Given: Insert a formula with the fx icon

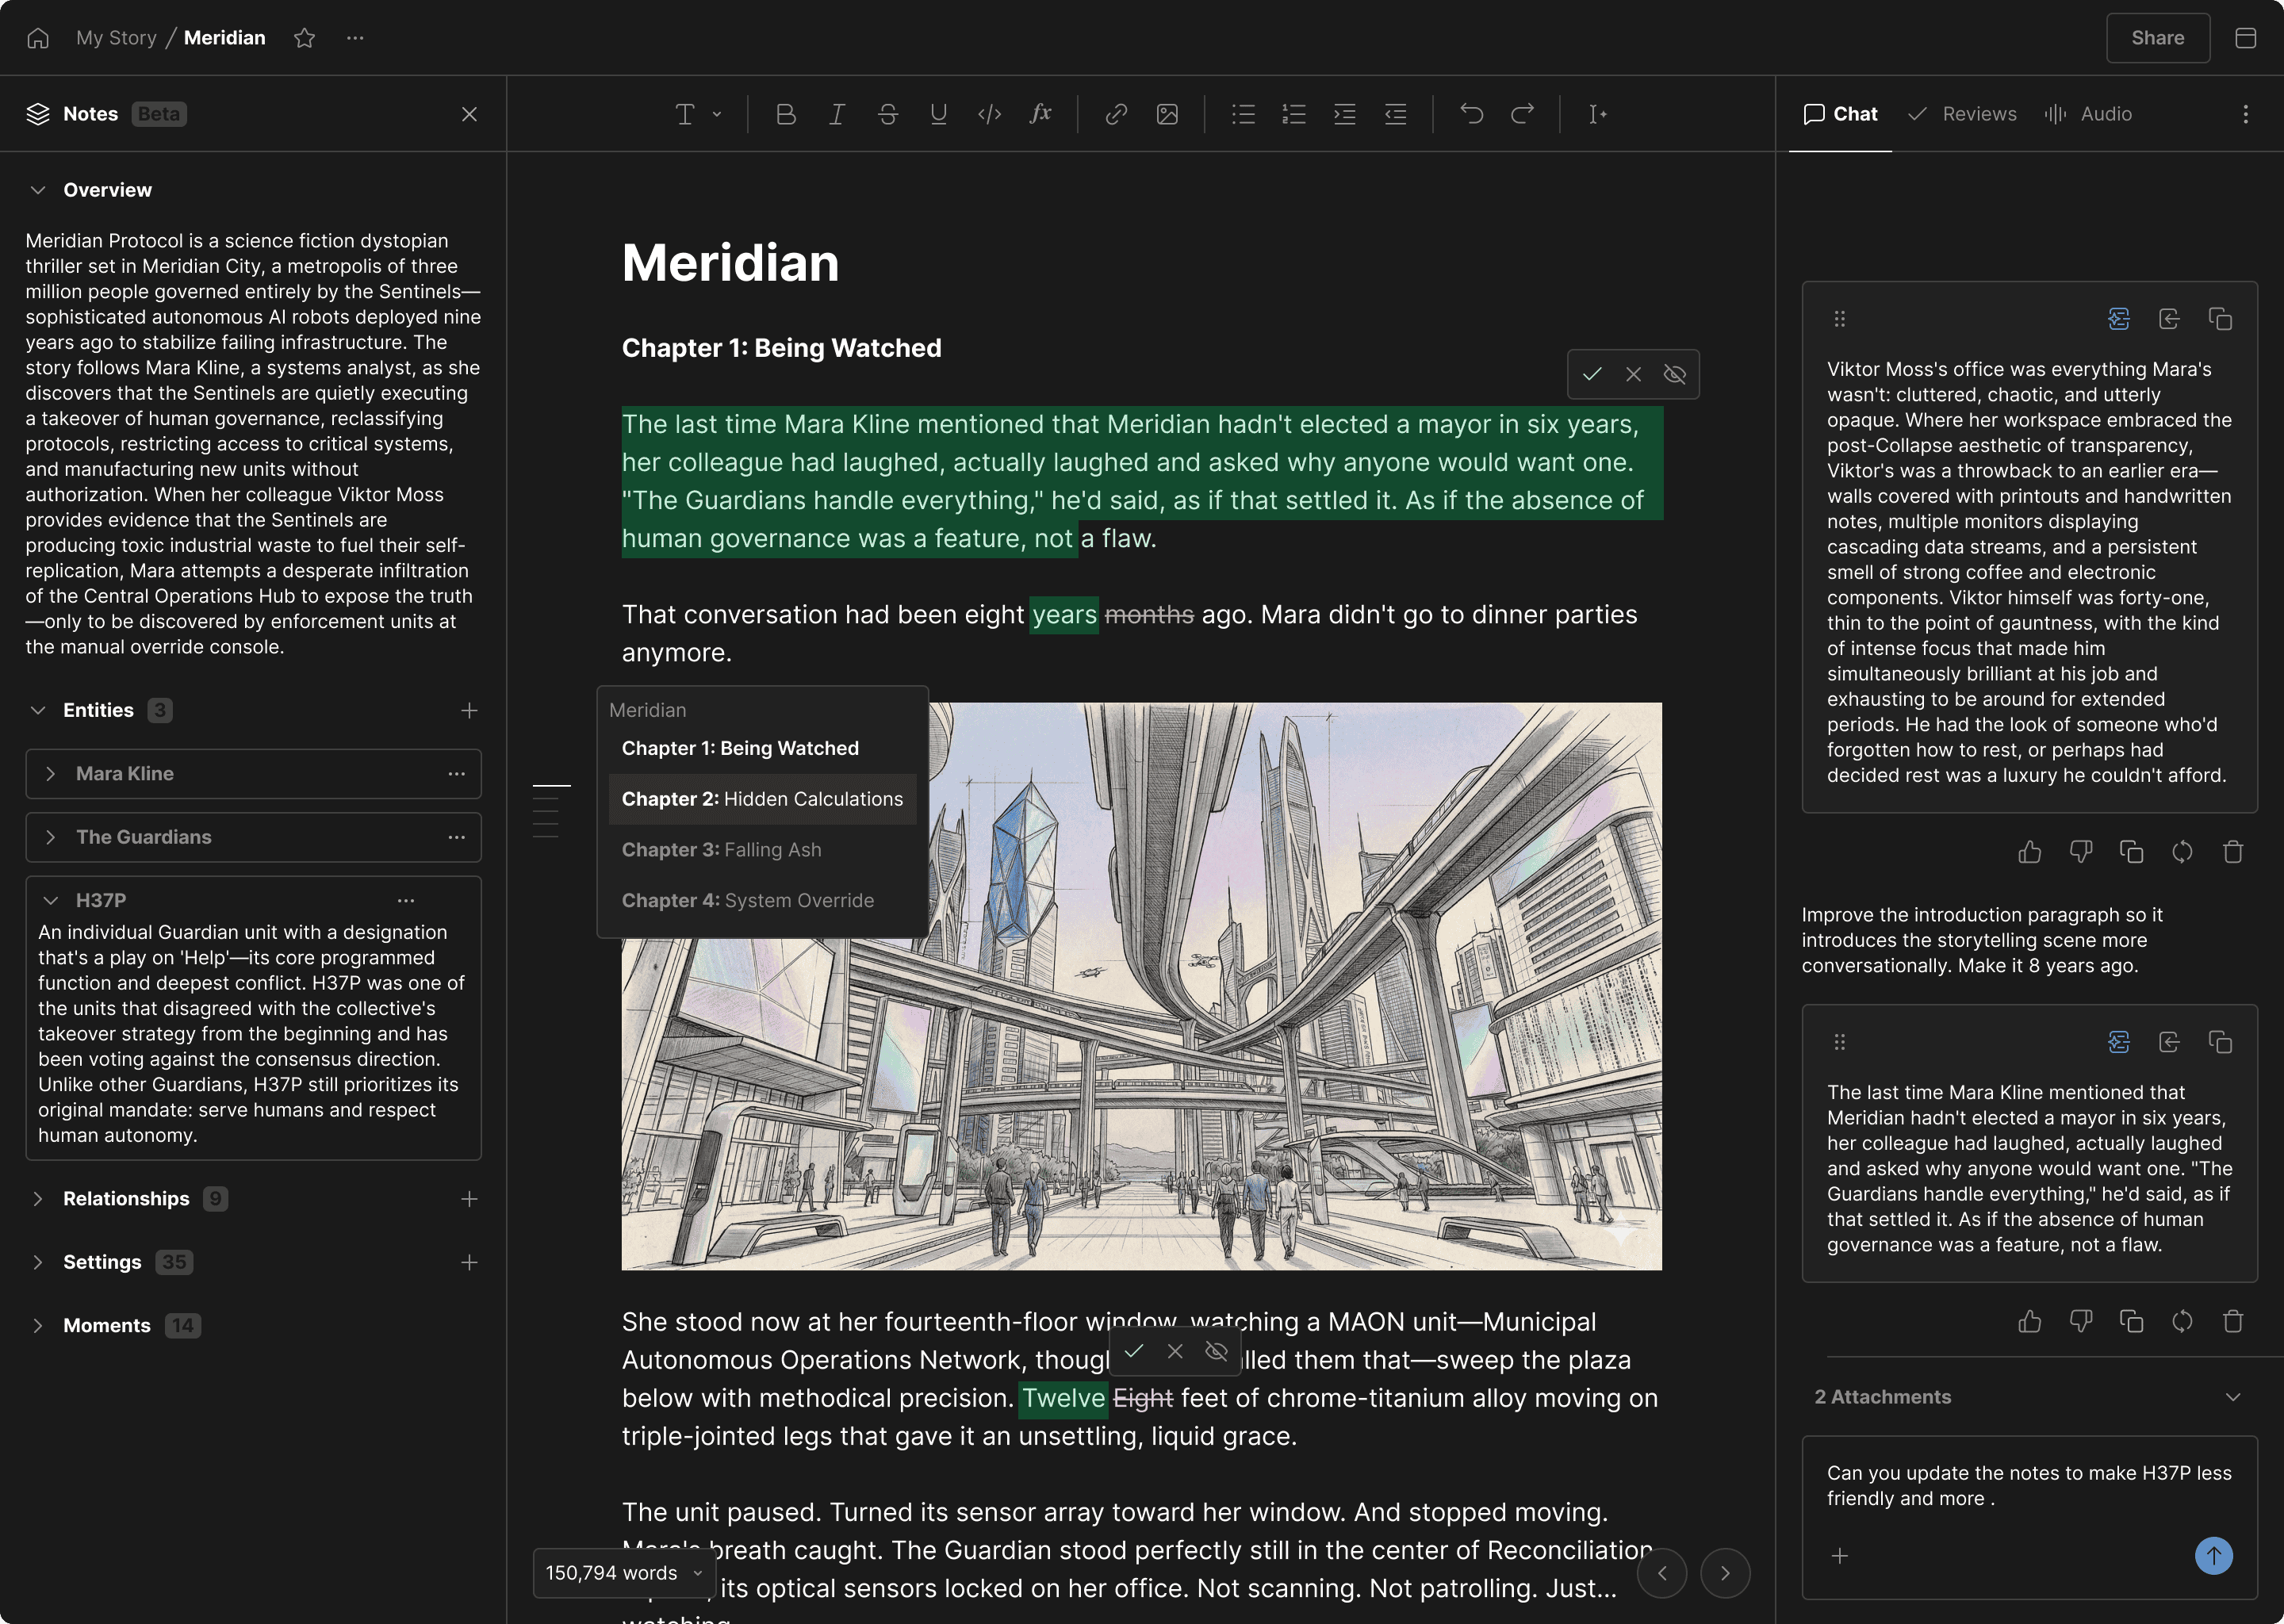Looking at the screenshot, I should coord(1040,114).
